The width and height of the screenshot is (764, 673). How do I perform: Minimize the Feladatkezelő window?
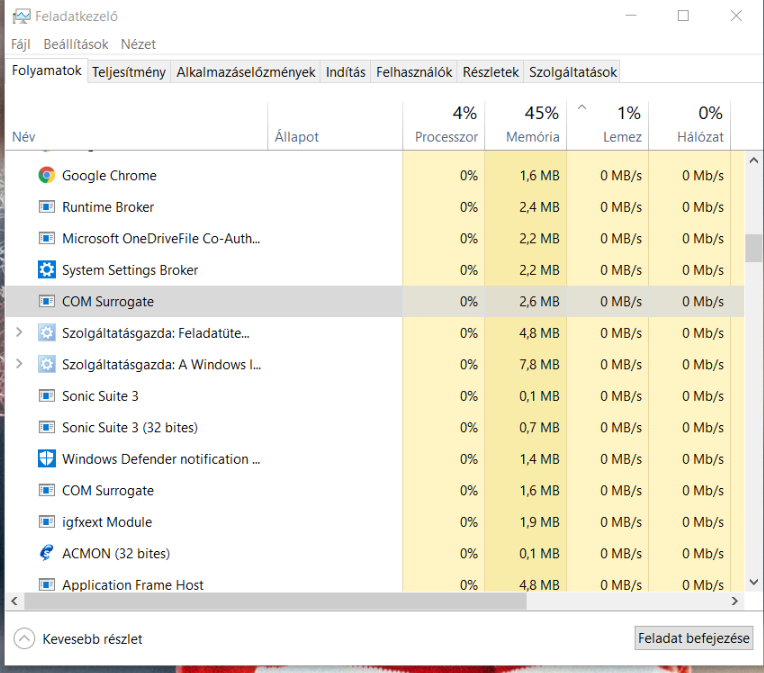[x=631, y=16]
